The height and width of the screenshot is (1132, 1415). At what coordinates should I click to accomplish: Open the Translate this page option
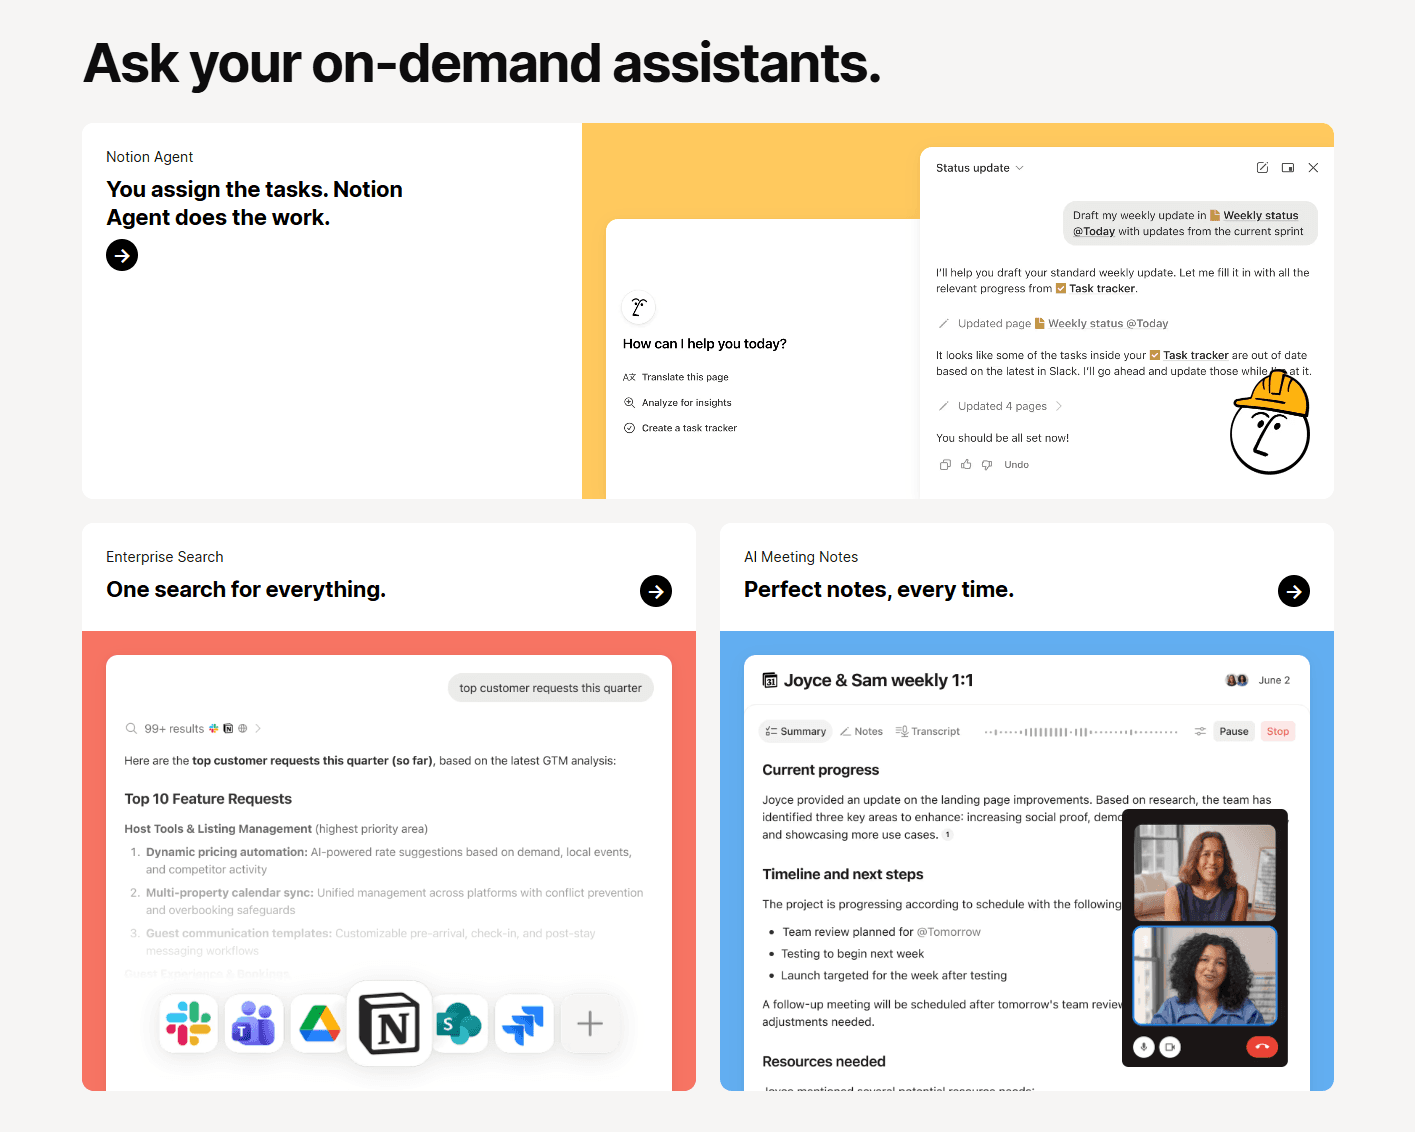[x=686, y=377]
